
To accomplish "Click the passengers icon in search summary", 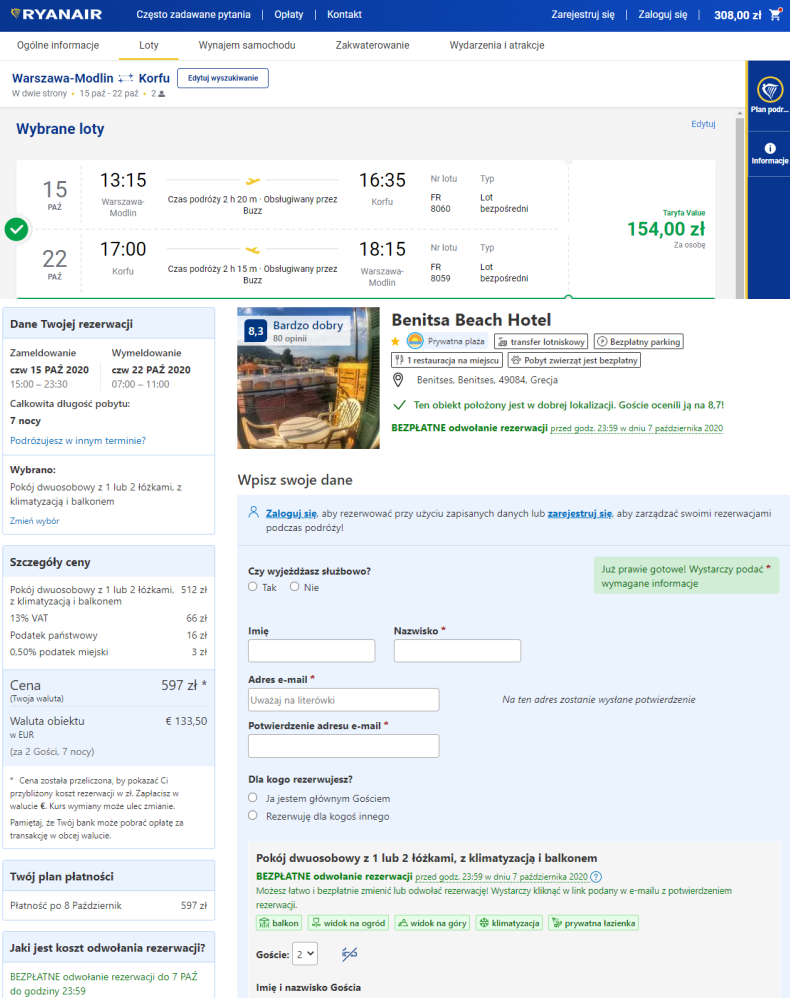I will [x=162, y=94].
